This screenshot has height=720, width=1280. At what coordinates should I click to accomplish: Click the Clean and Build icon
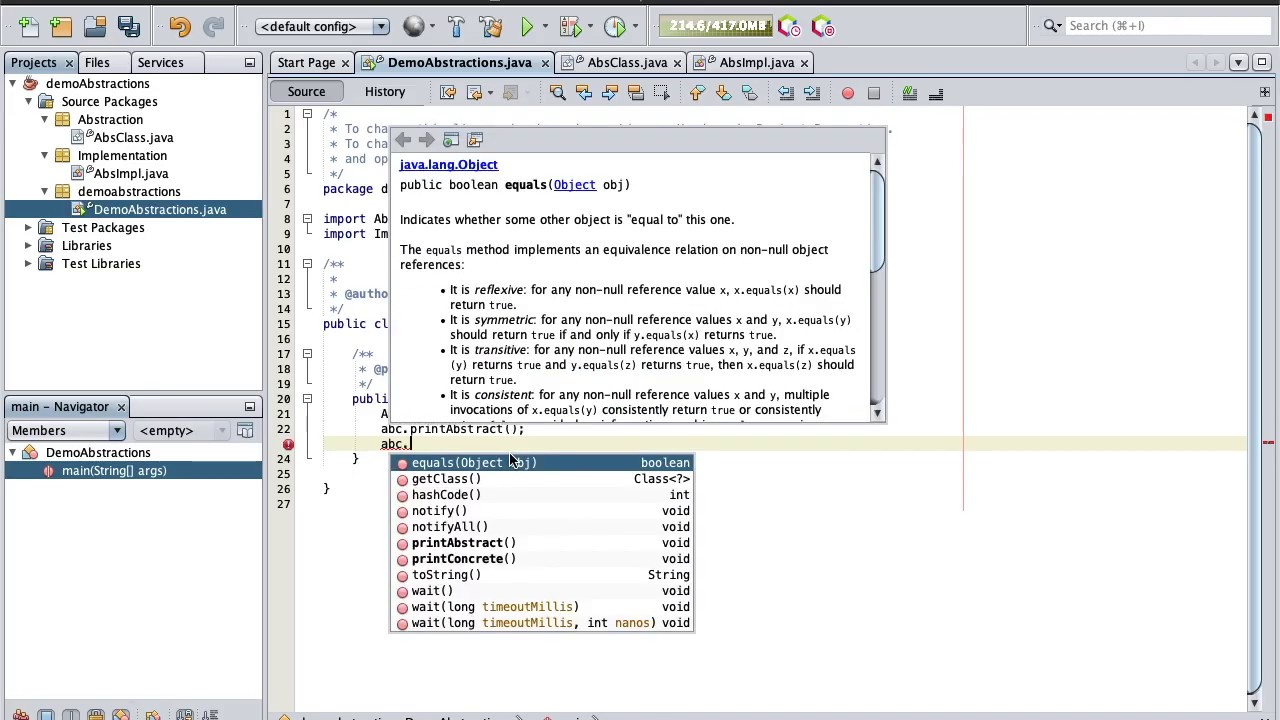click(490, 27)
